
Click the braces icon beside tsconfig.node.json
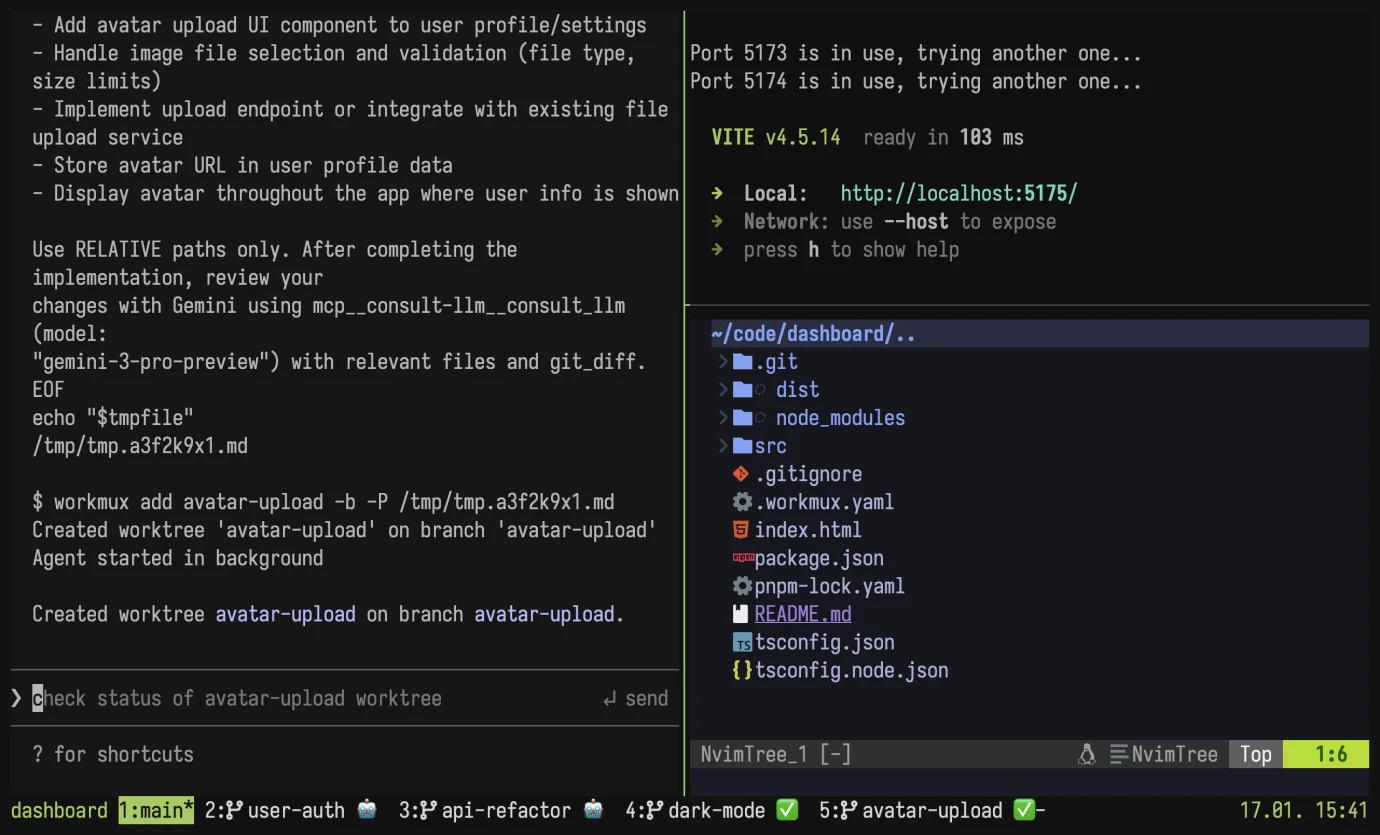pyautogui.click(x=742, y=670)
